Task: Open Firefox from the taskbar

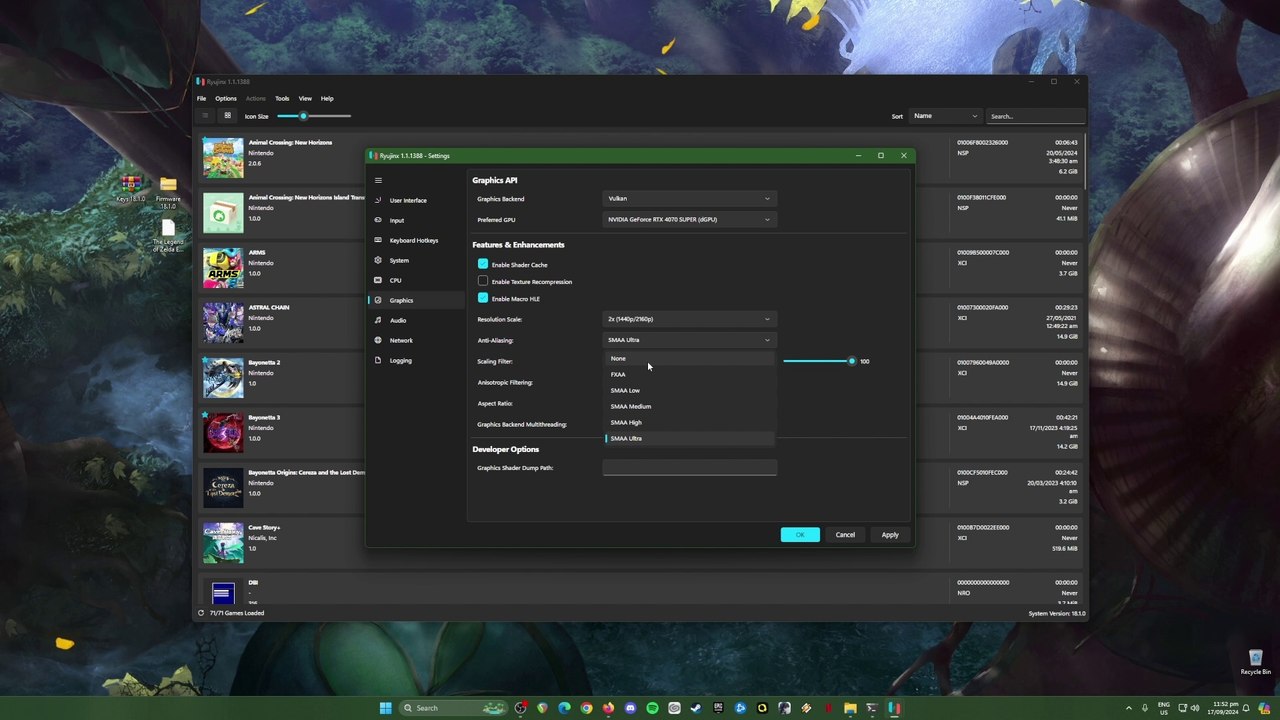Action: pyautogui.click(x=608, y=708)
